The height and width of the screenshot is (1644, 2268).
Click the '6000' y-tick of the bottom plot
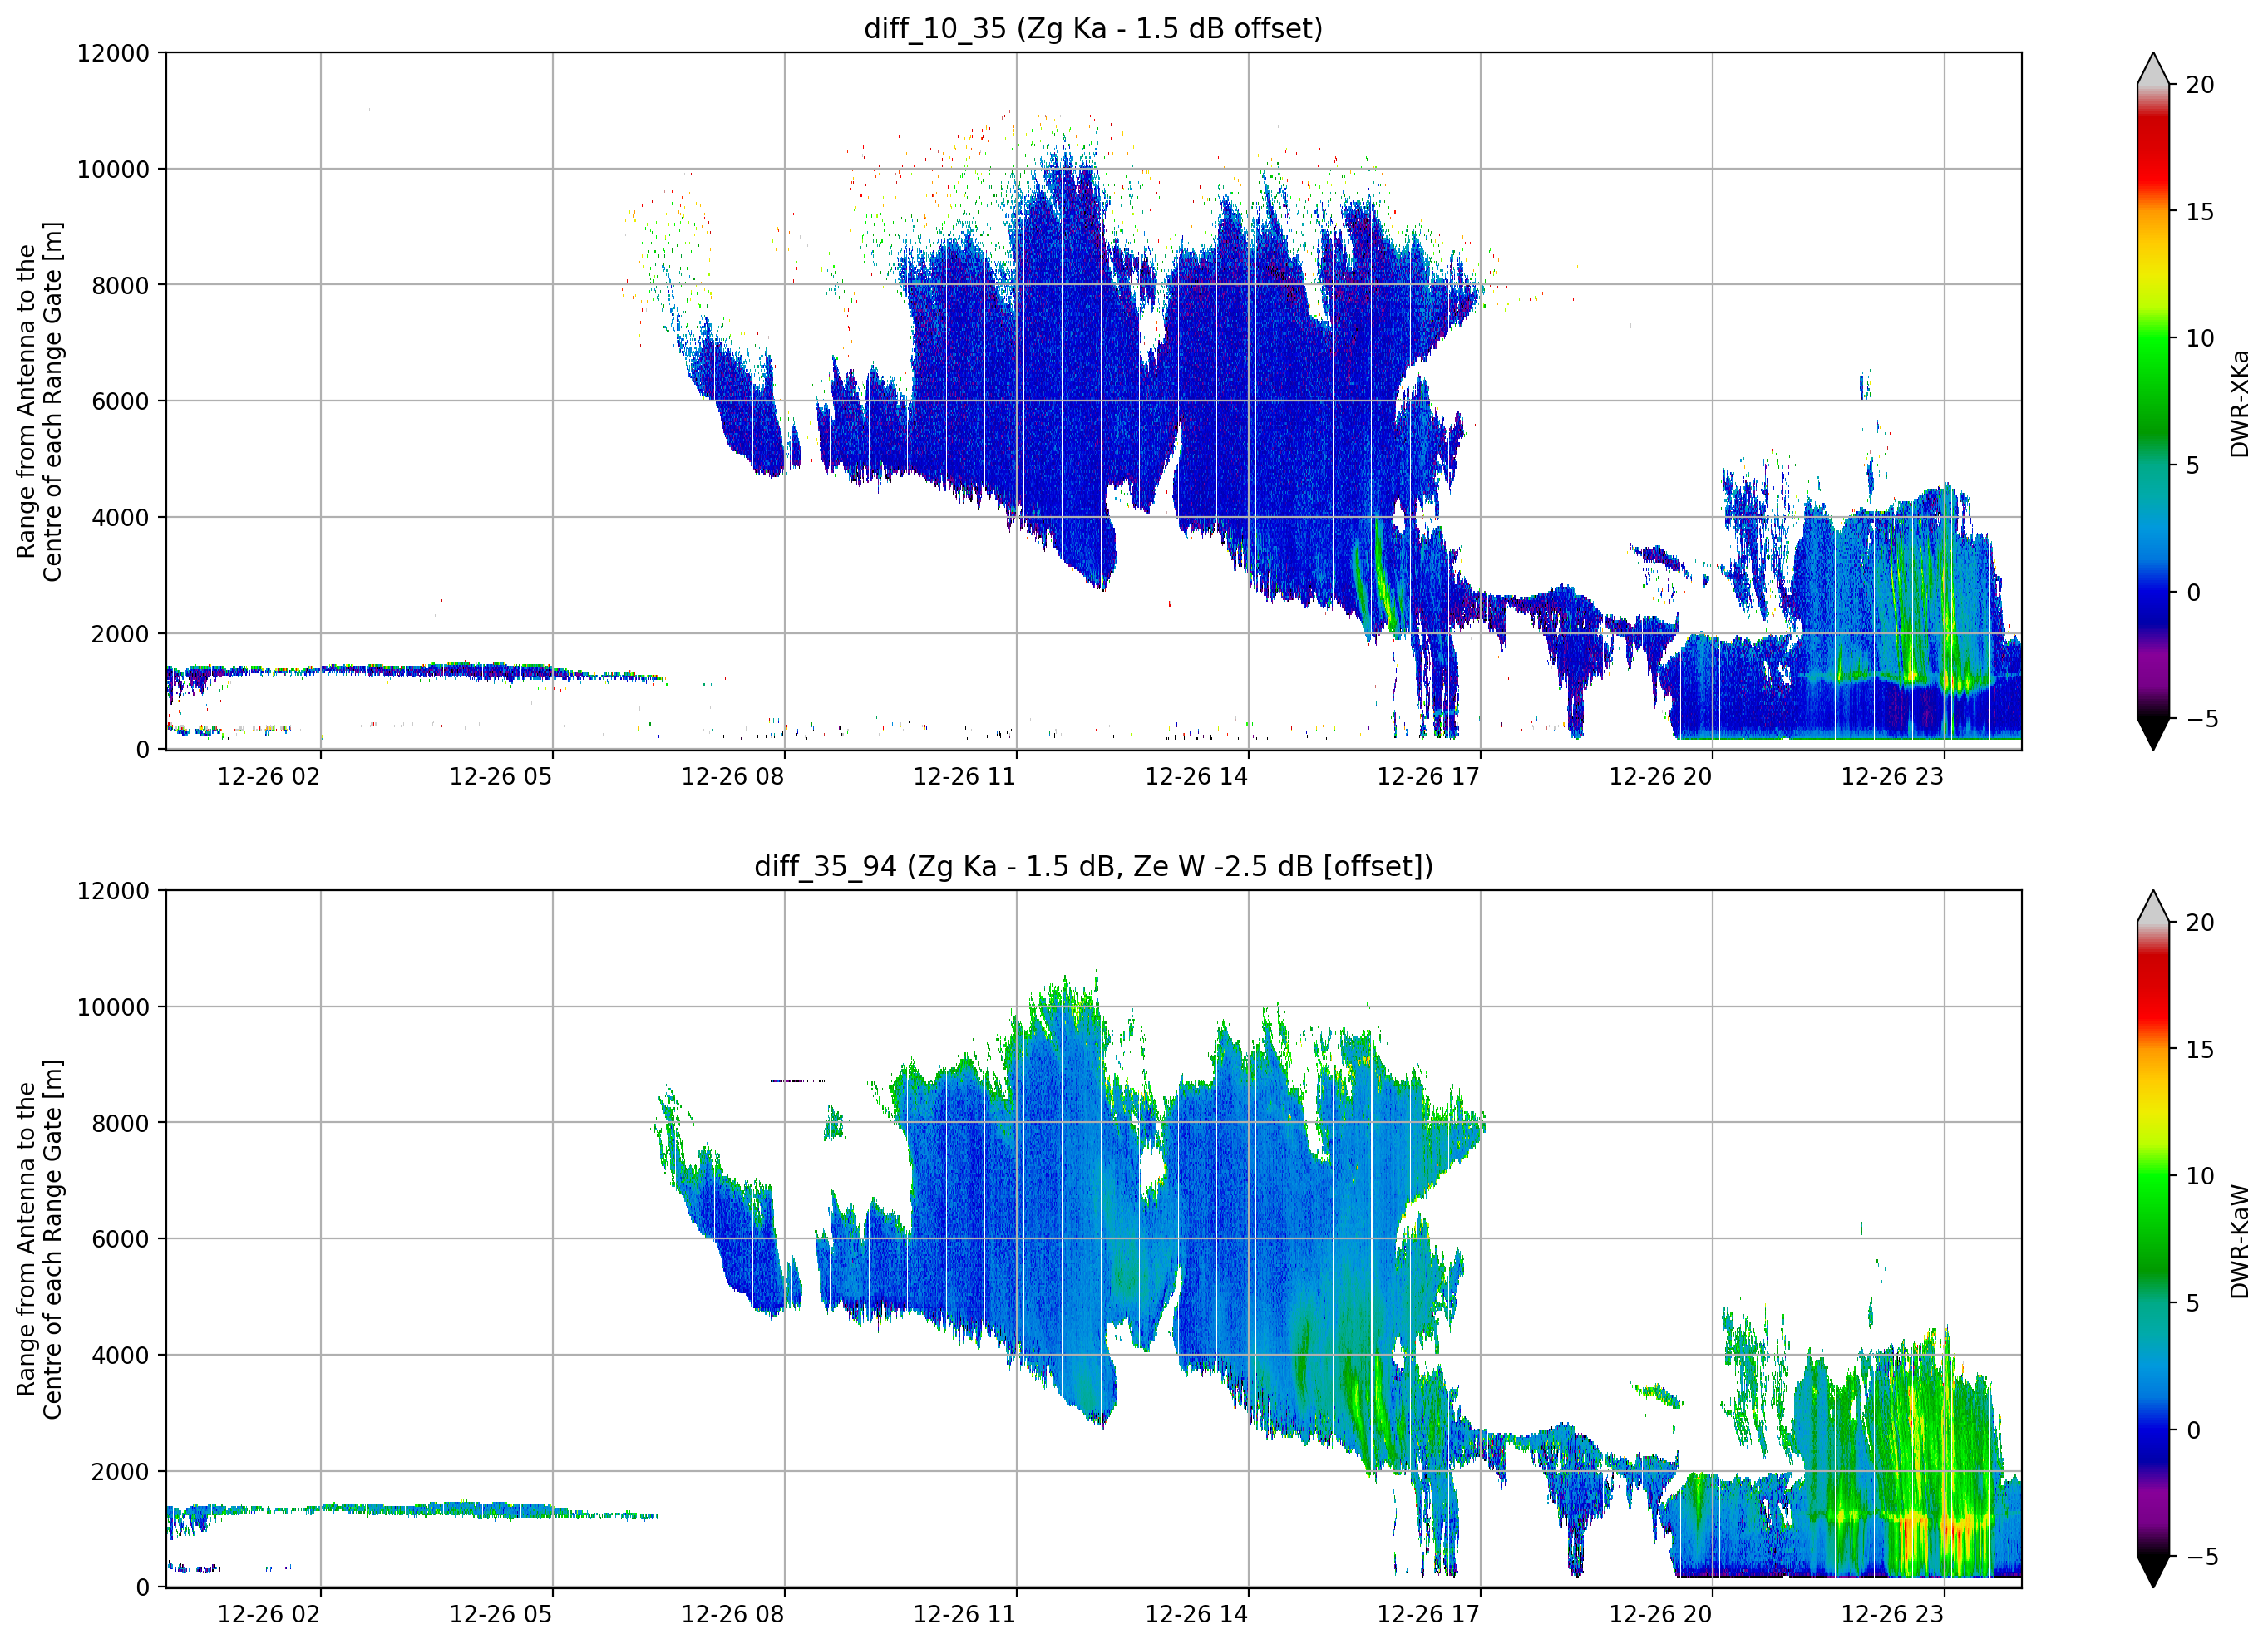[120, 1239]
